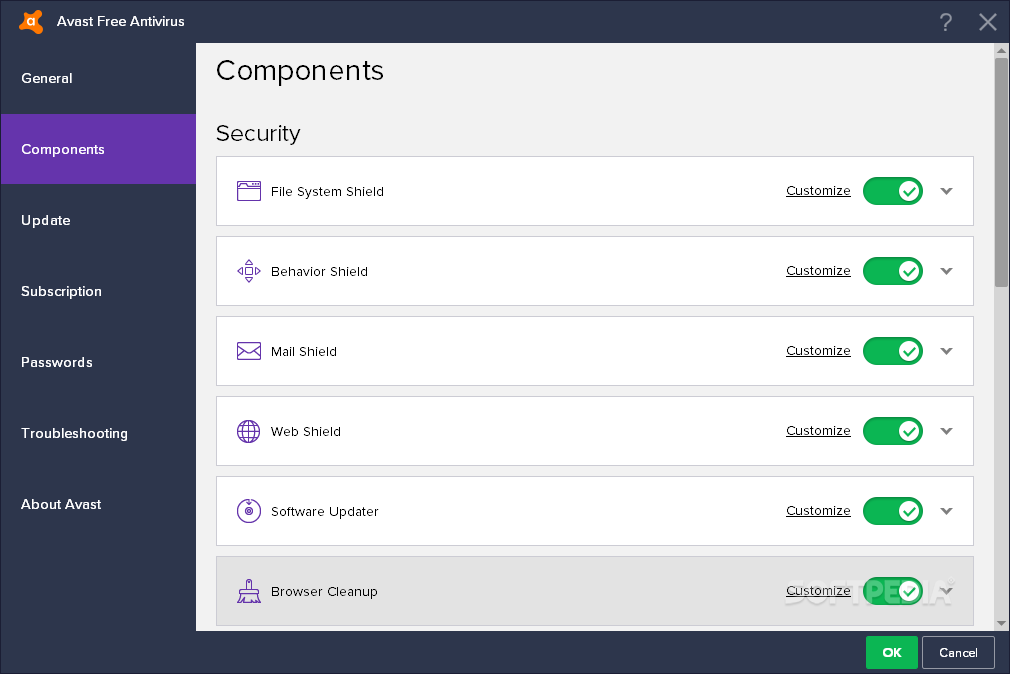
Task: Click the Web Shield globe icon
Action: (x=249, y=431)
